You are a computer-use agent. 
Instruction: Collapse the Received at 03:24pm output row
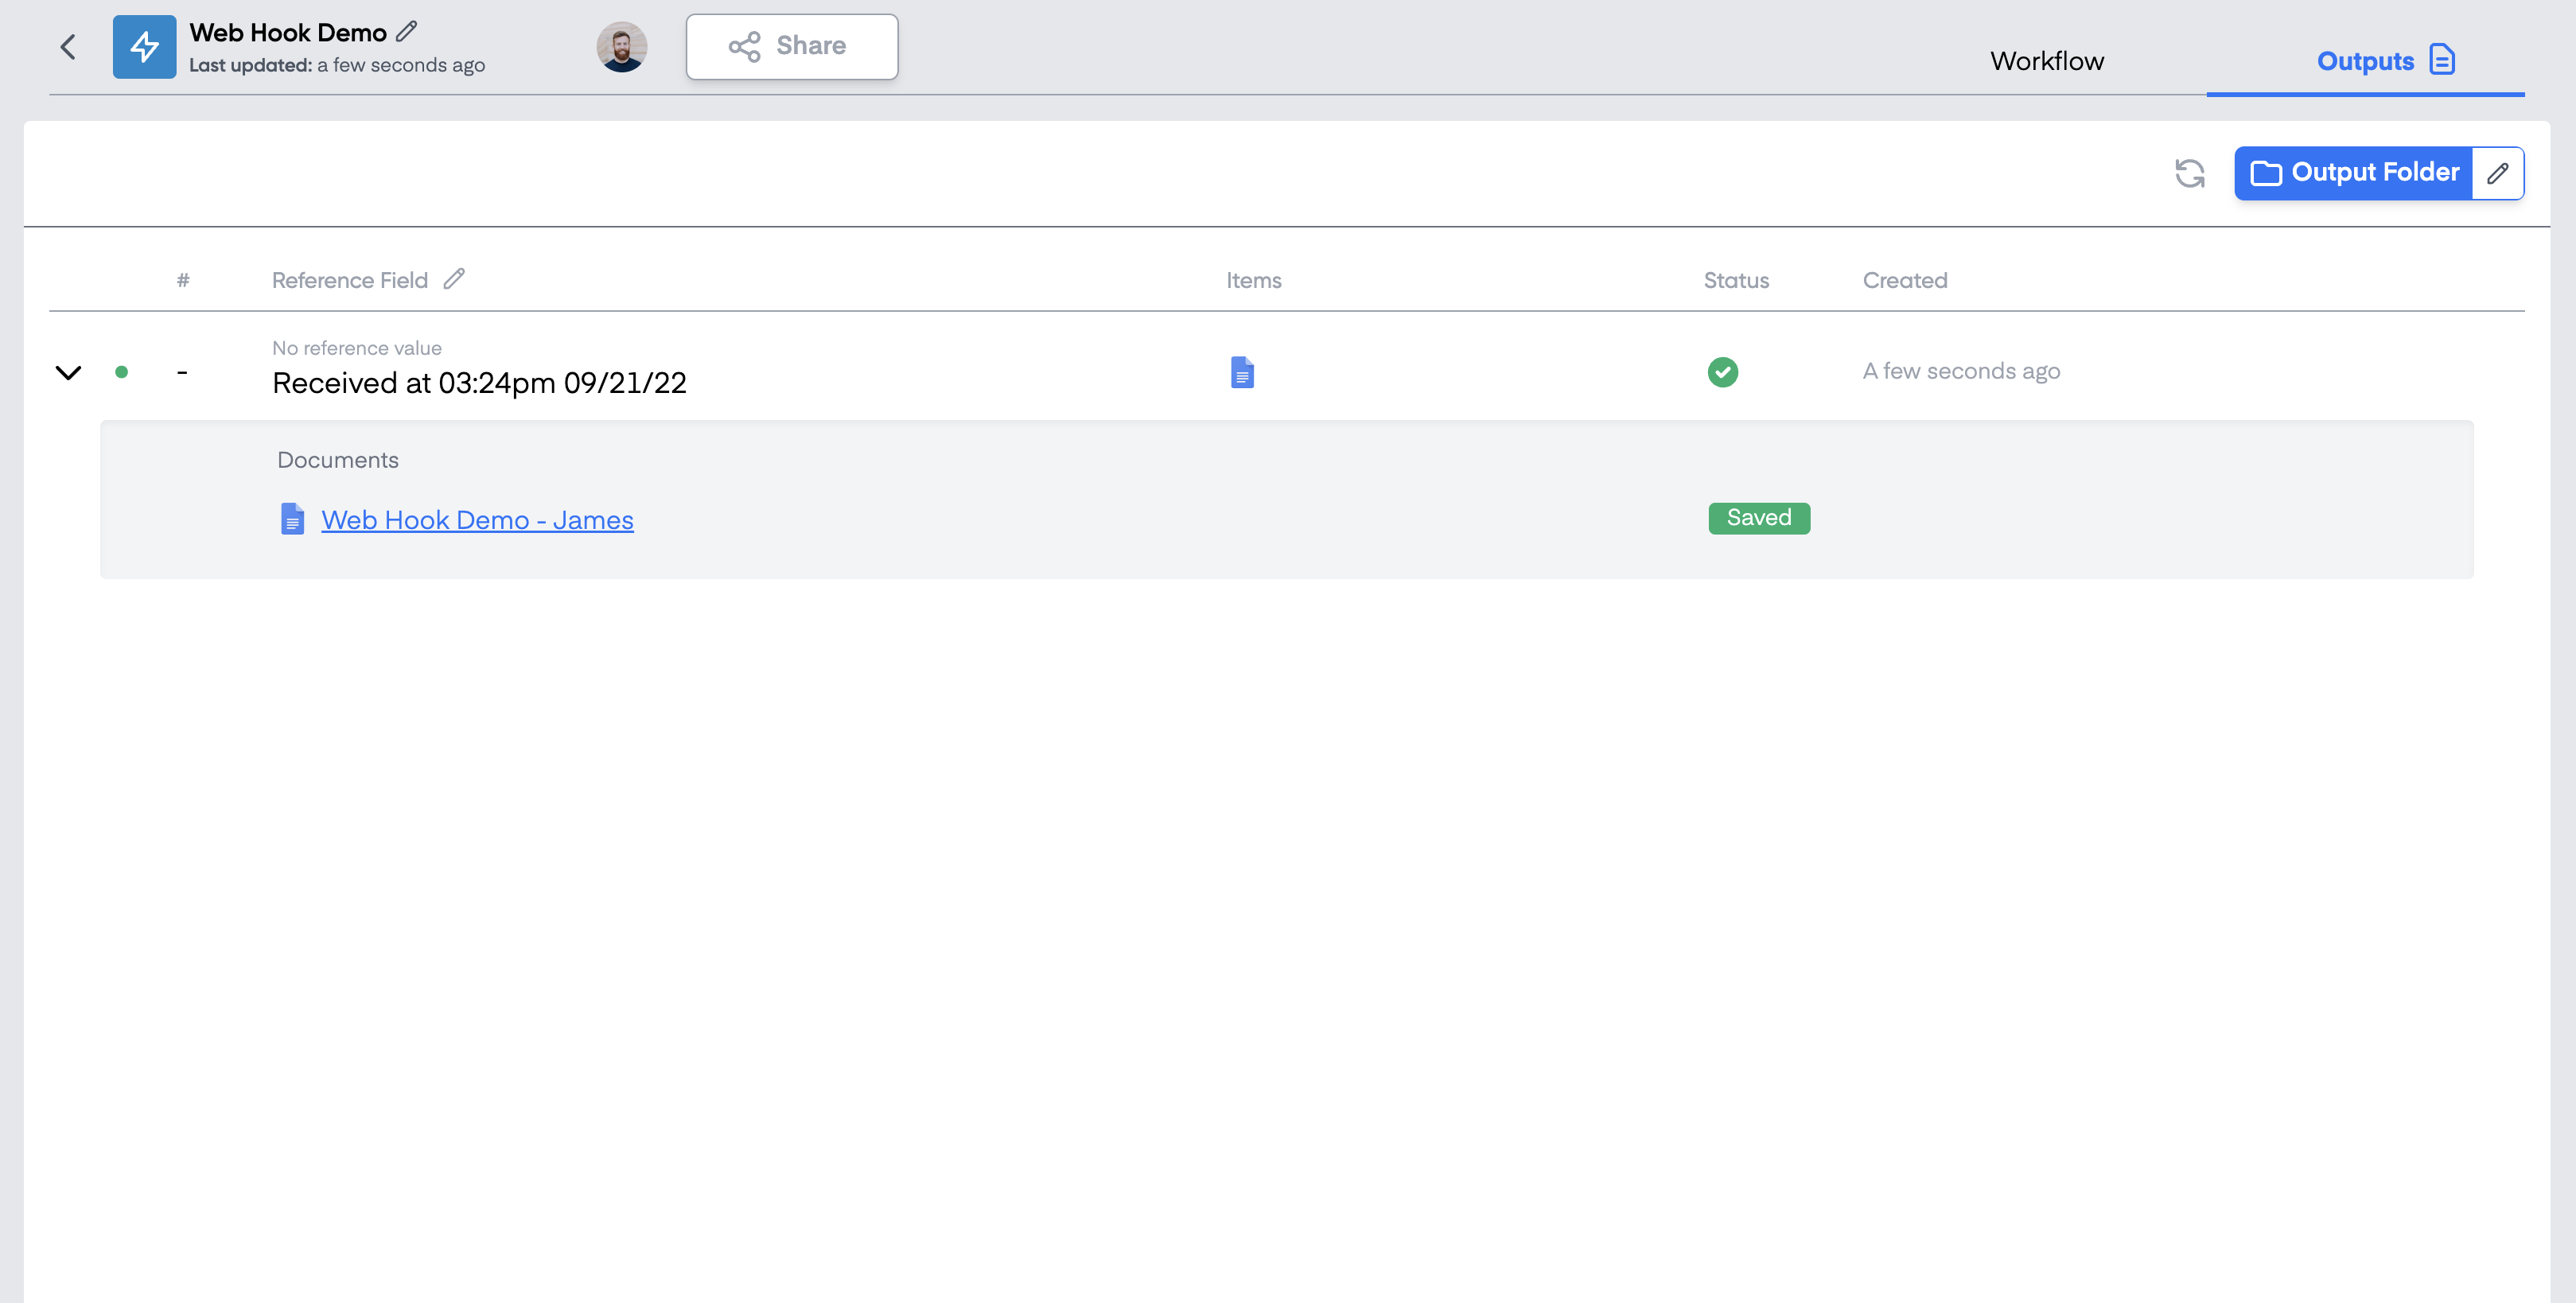pyautogui.click(x=68, y=372)
